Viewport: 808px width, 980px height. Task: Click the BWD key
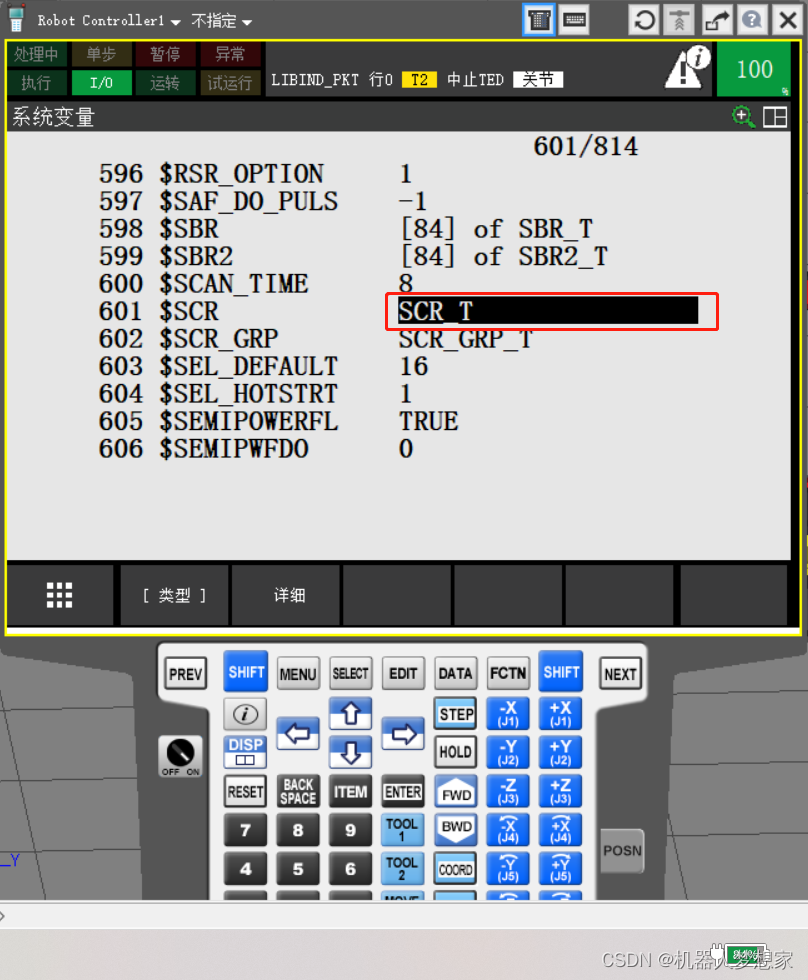point(456,828)
